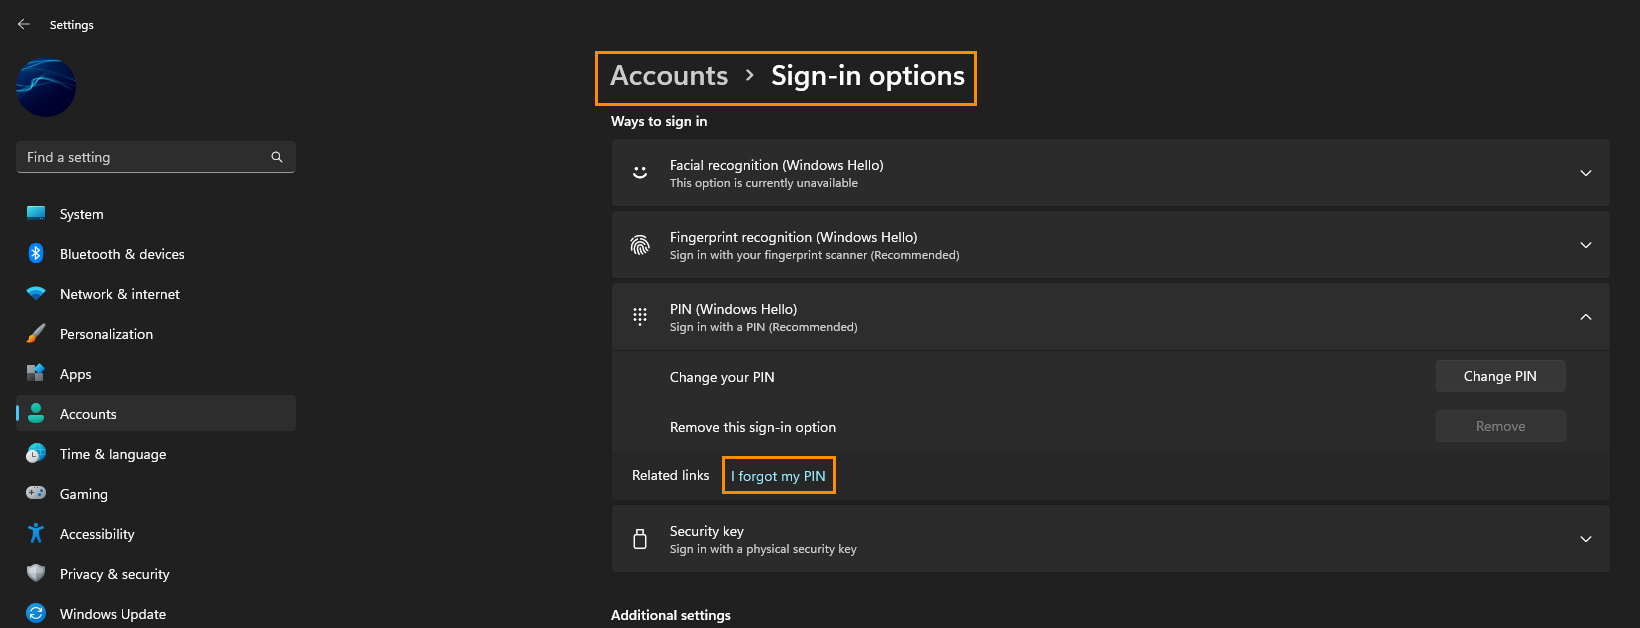Image resolution: width=1640 pixels, height=628 pixels.
Task: Click the Accounts person icon
Action: (36, 413)
